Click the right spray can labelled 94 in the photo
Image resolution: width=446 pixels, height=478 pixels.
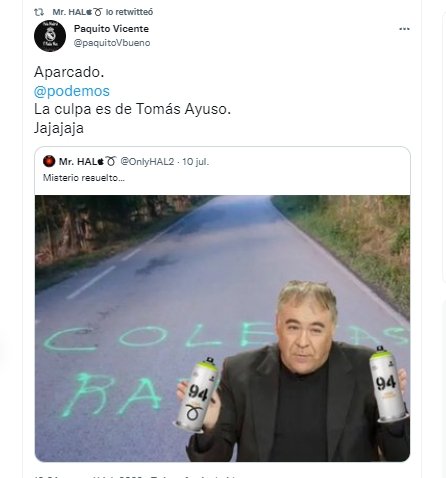click(387, 383)
